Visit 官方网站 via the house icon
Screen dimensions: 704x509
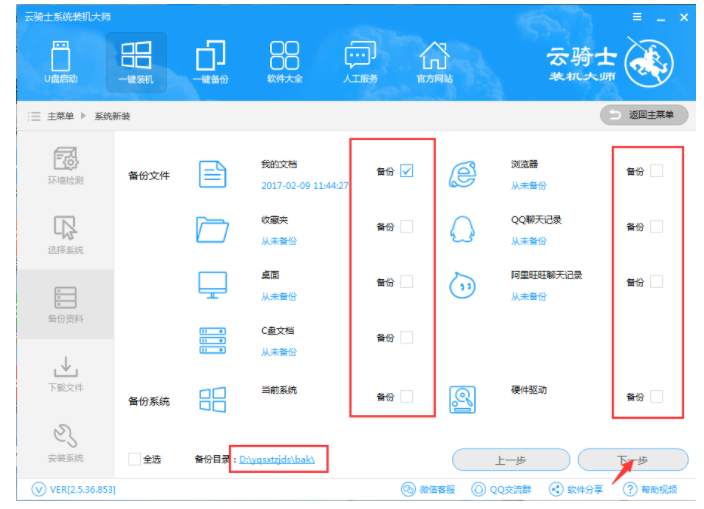pyautogui.click(x=434, y=62)
